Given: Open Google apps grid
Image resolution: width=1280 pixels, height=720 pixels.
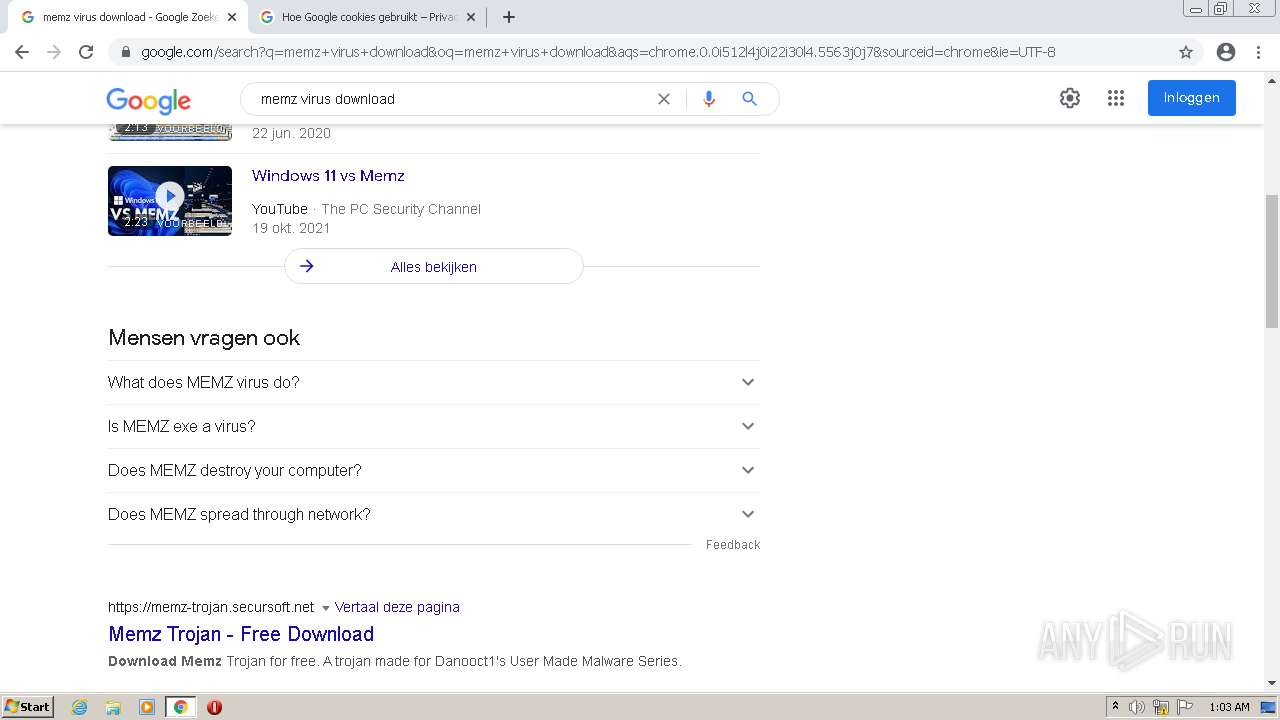Looking at the screenshot, I should coord(1116,98).
